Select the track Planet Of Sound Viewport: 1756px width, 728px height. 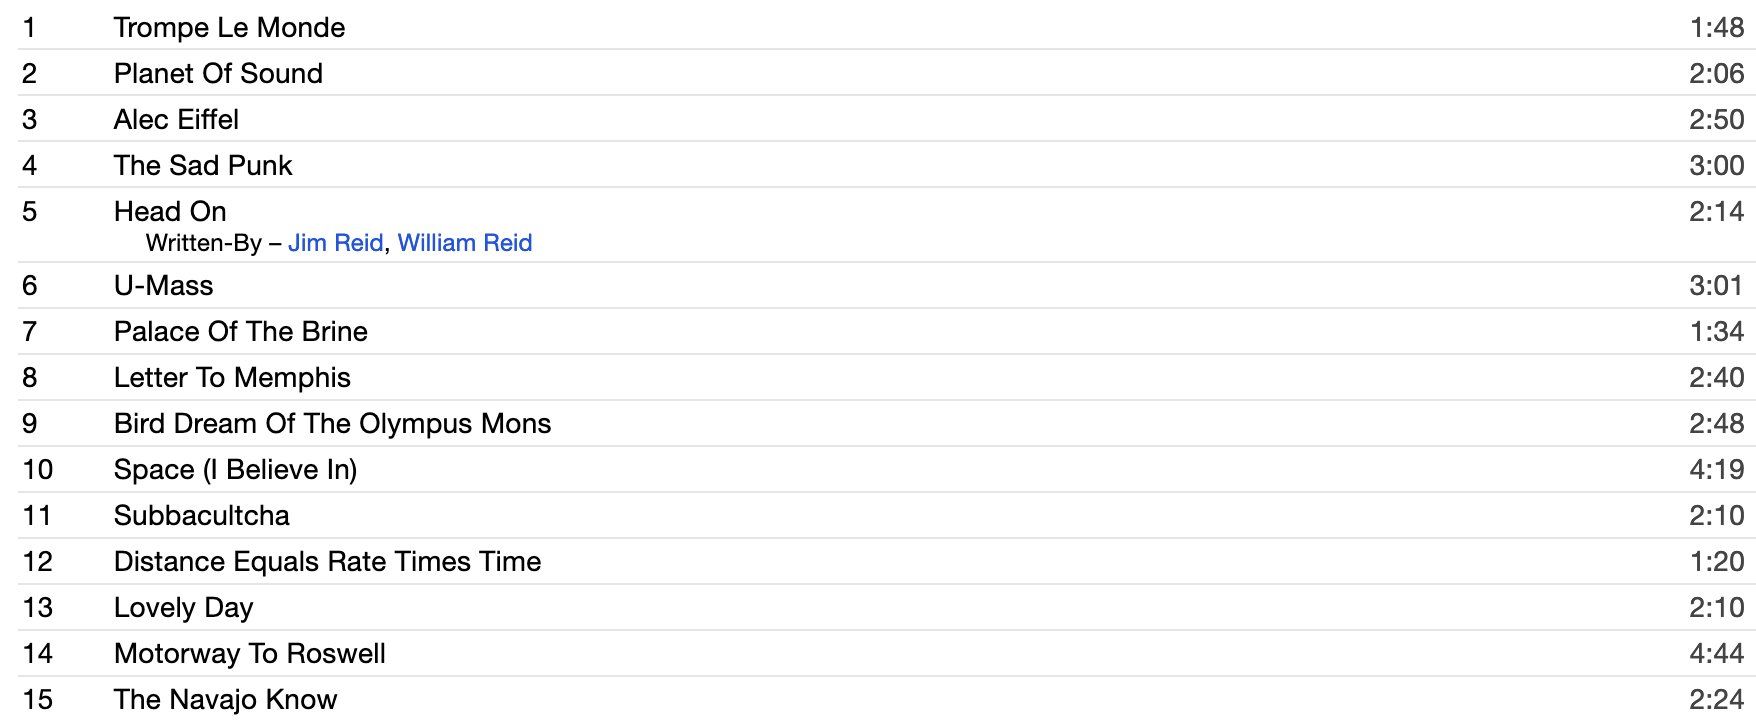point(218,73)
